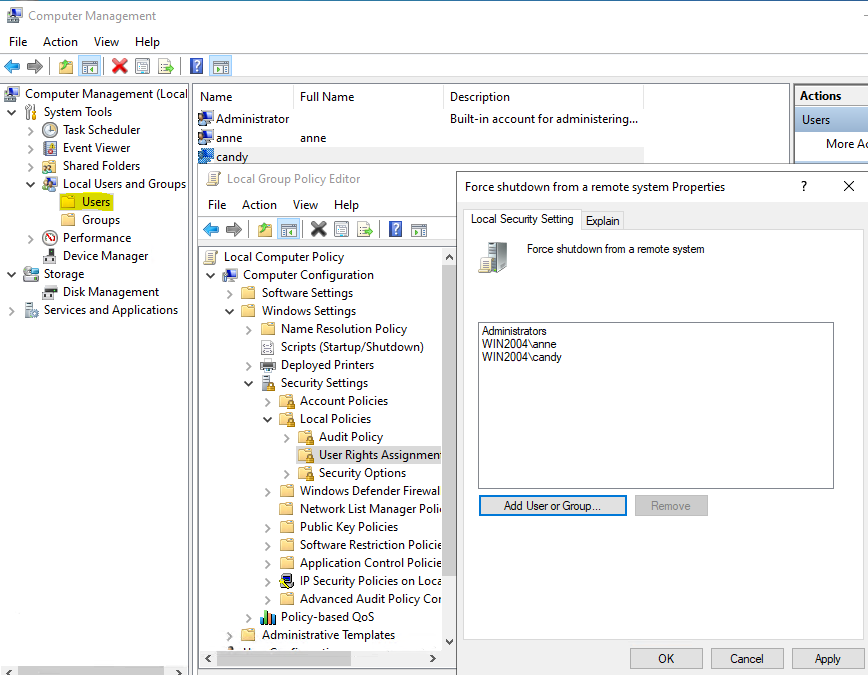Click the Help icon in Group Policy Editor toolbar

(393, 229)
